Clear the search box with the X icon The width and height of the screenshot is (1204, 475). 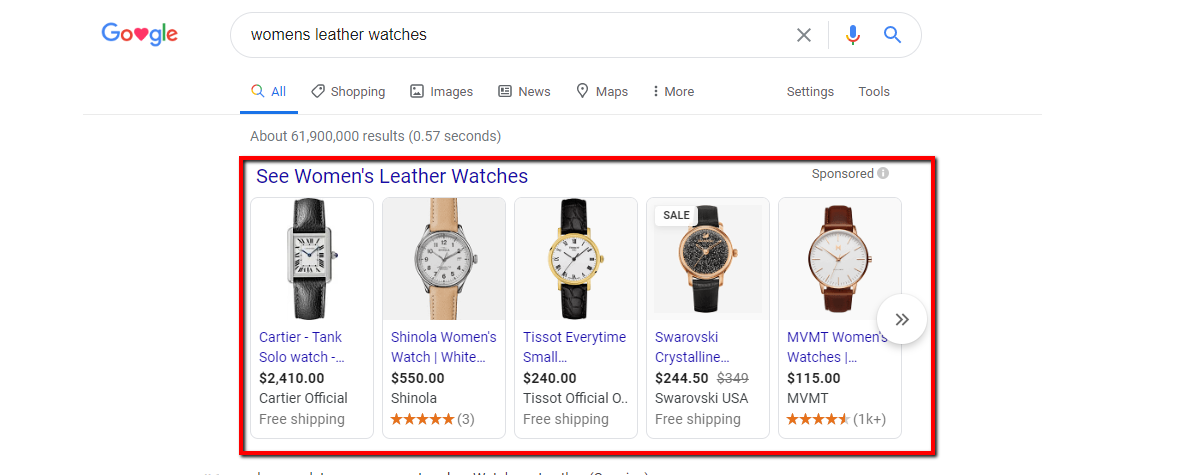coord(804,35)
